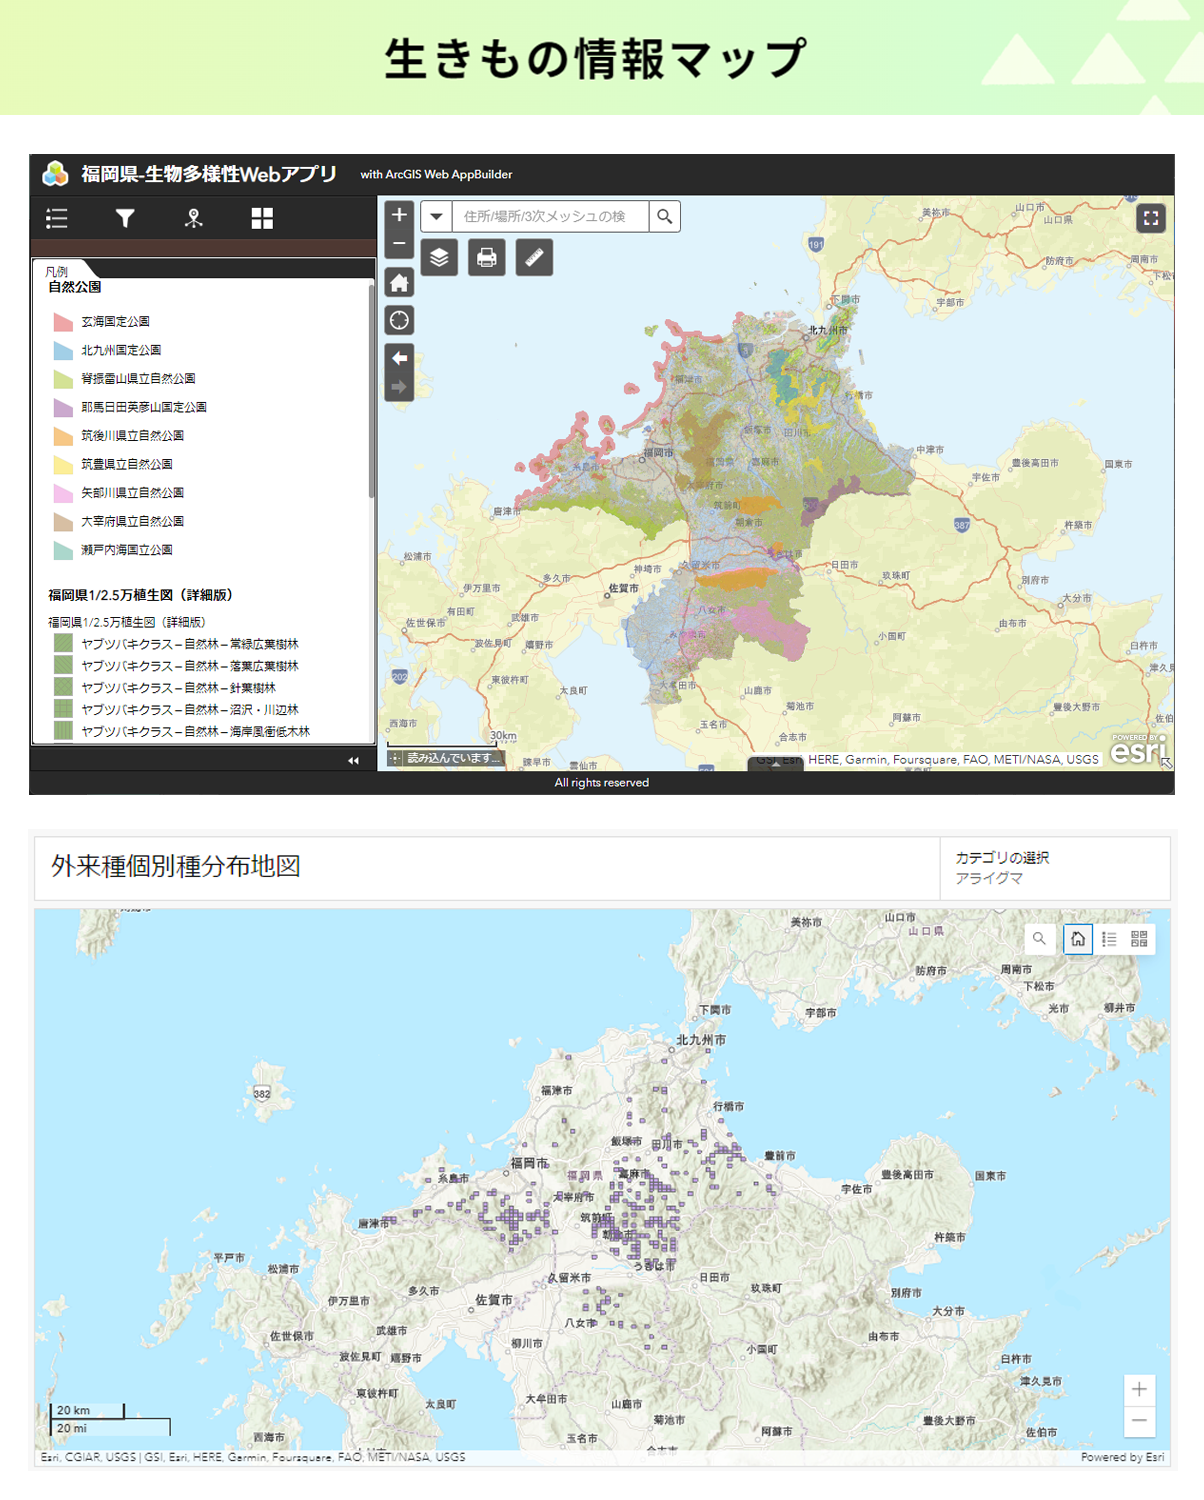This screenshot has height=1500, width=1204.
Task: Go to previous map extent arrow
Action: coord(399,358)
